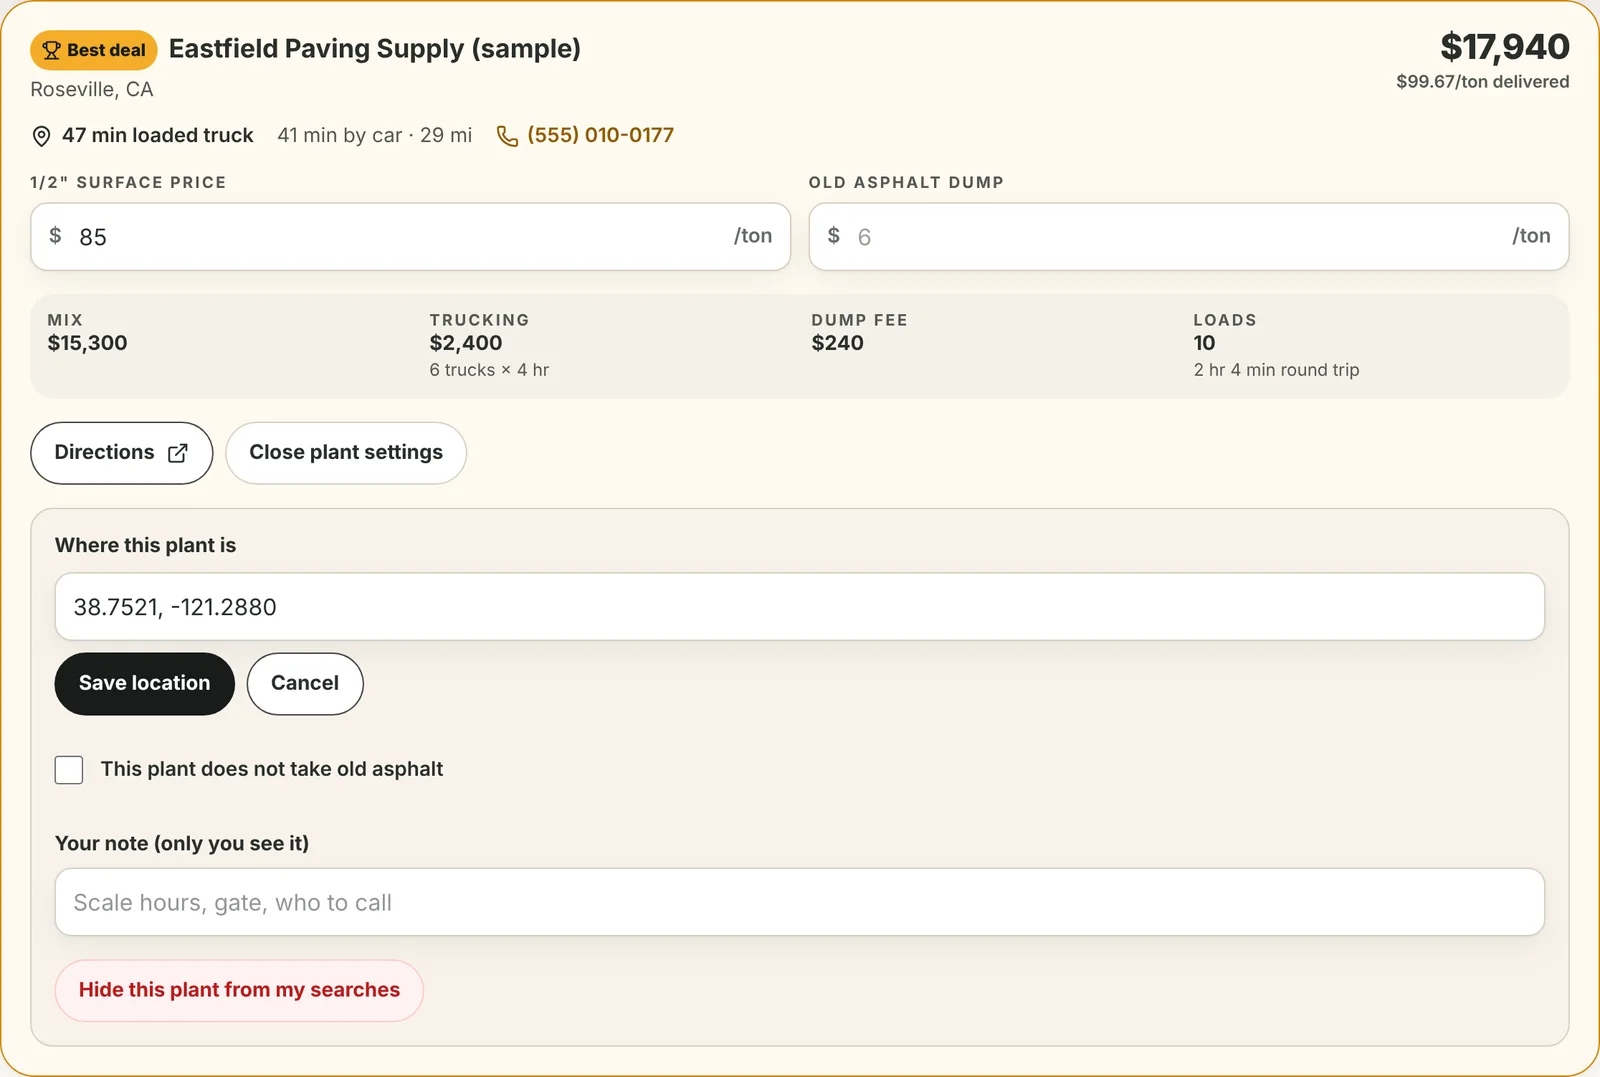Click into the Your note text field

[x=800, y=902]
